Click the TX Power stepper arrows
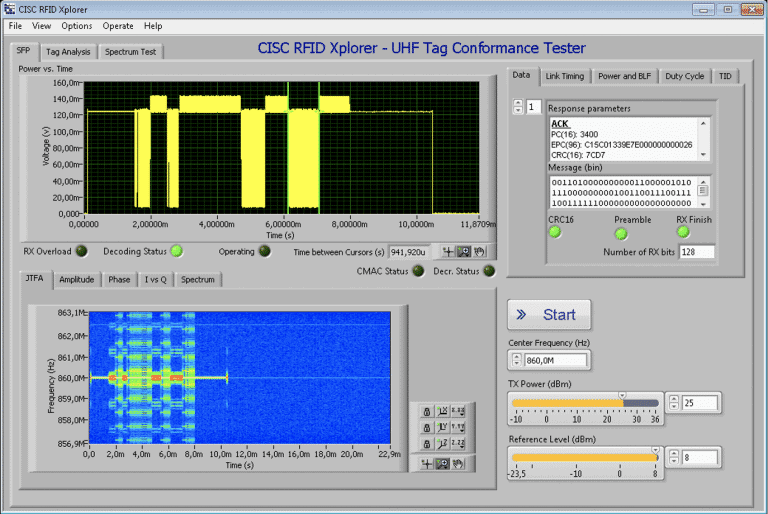Image resolution: width=768 pixels, height=514 pixels. point(674,403)
